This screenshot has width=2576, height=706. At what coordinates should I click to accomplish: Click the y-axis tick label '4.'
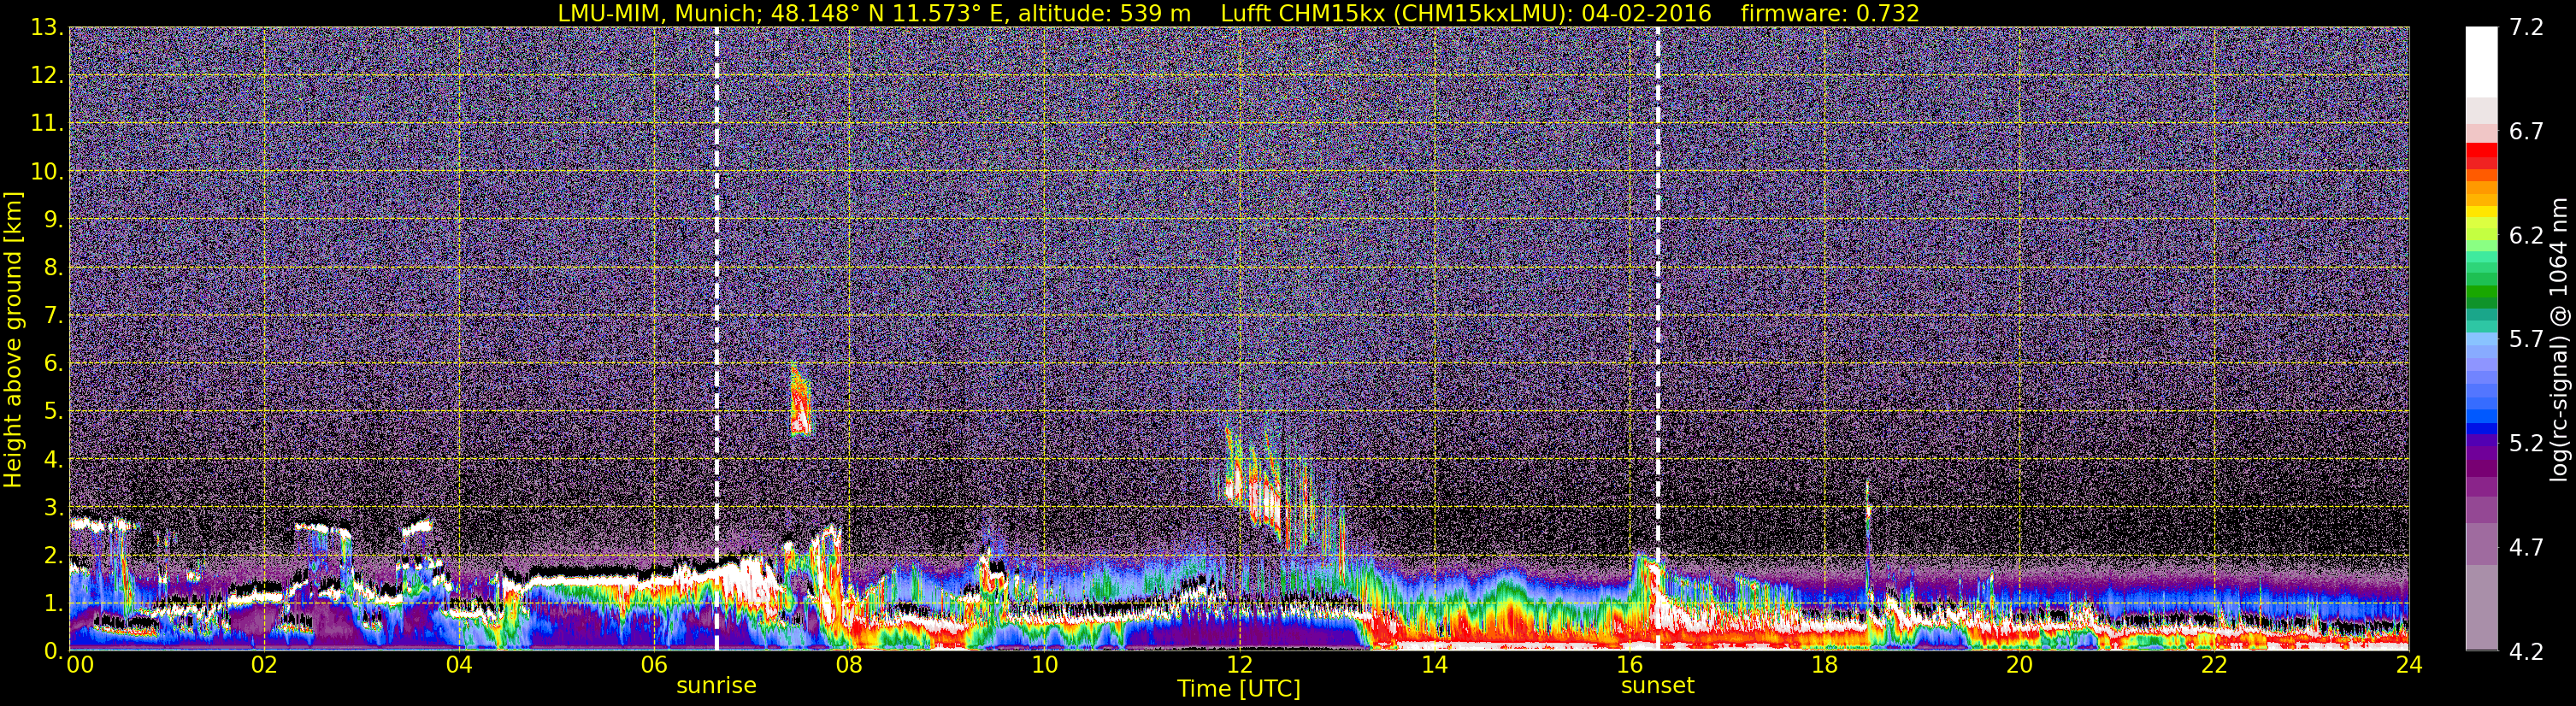[52, 459]
